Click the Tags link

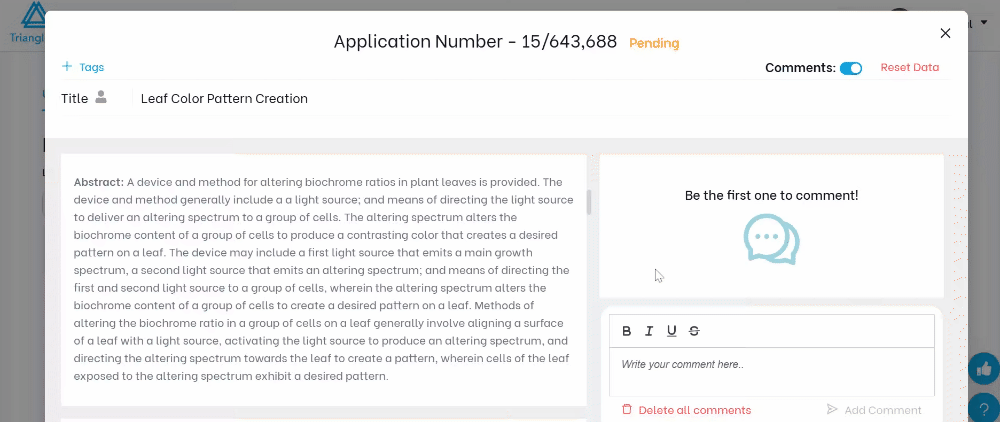click(92, 67)
